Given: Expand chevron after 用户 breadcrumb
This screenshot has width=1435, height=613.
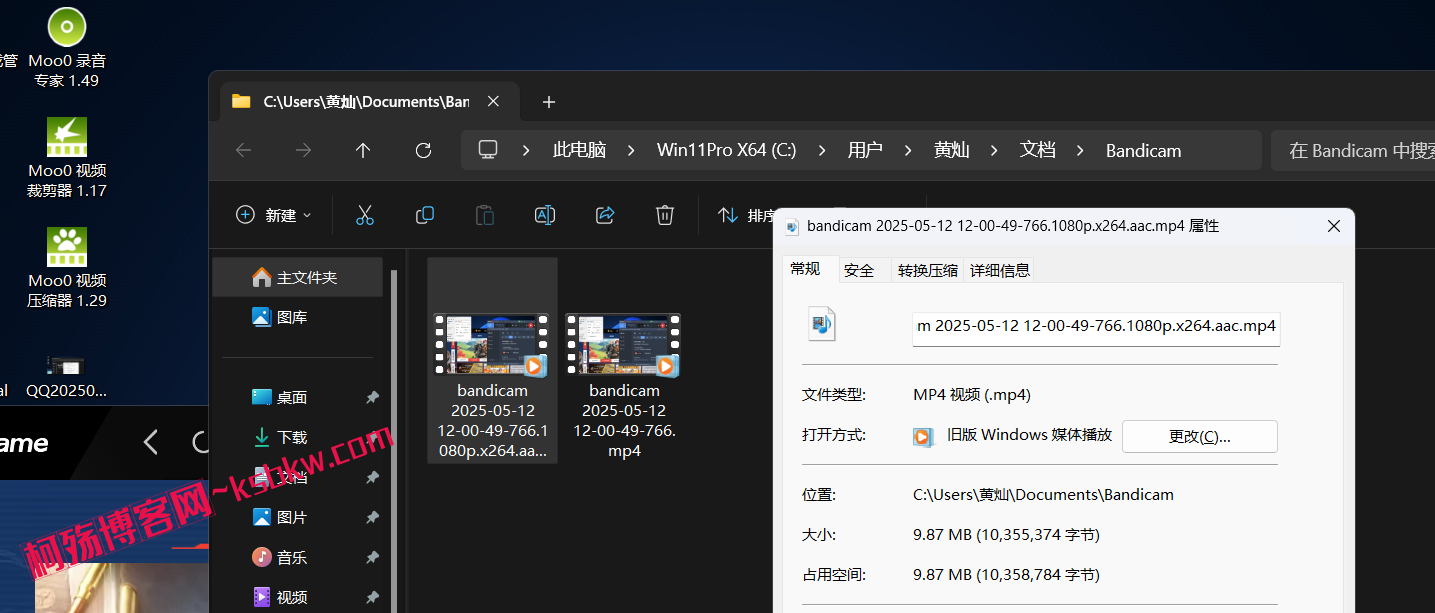Looking at the screenshot, I should pos(908,150).
